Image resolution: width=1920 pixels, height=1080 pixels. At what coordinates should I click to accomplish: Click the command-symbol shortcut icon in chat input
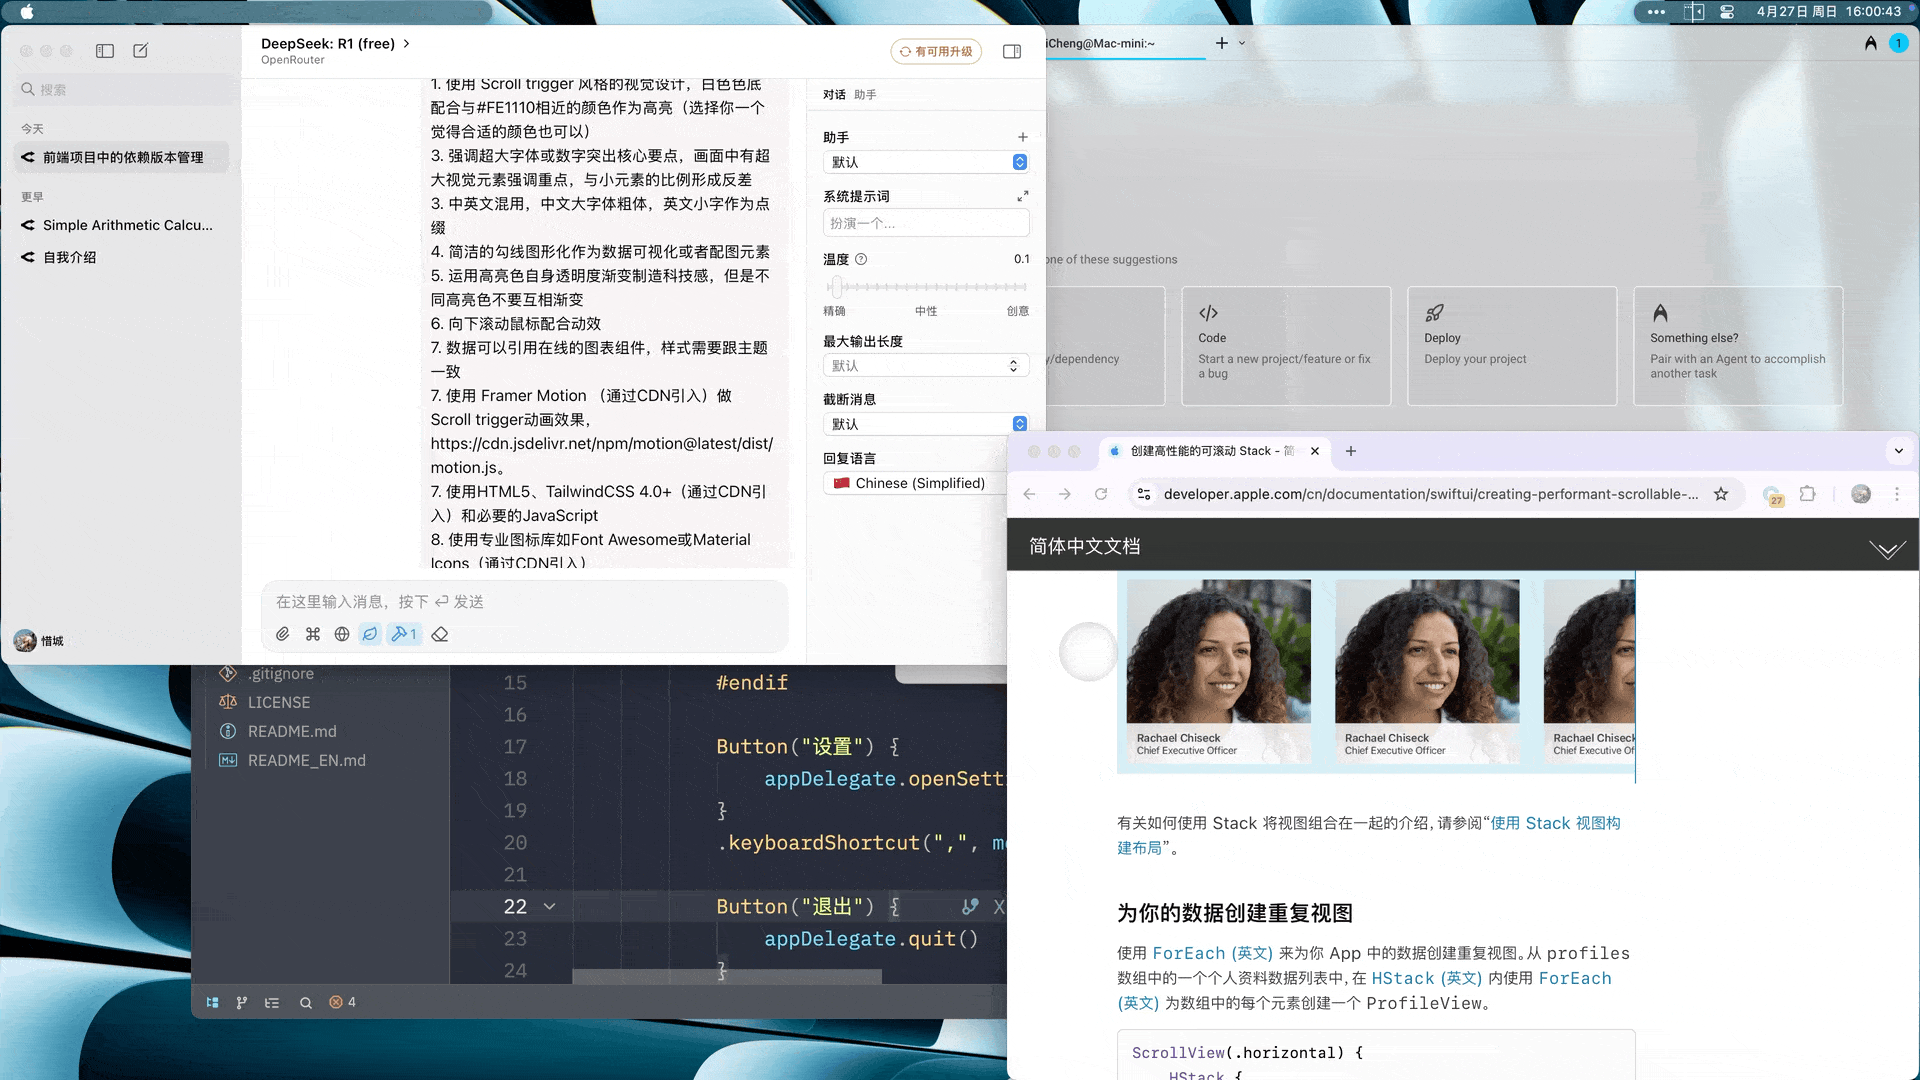(313, 634)
